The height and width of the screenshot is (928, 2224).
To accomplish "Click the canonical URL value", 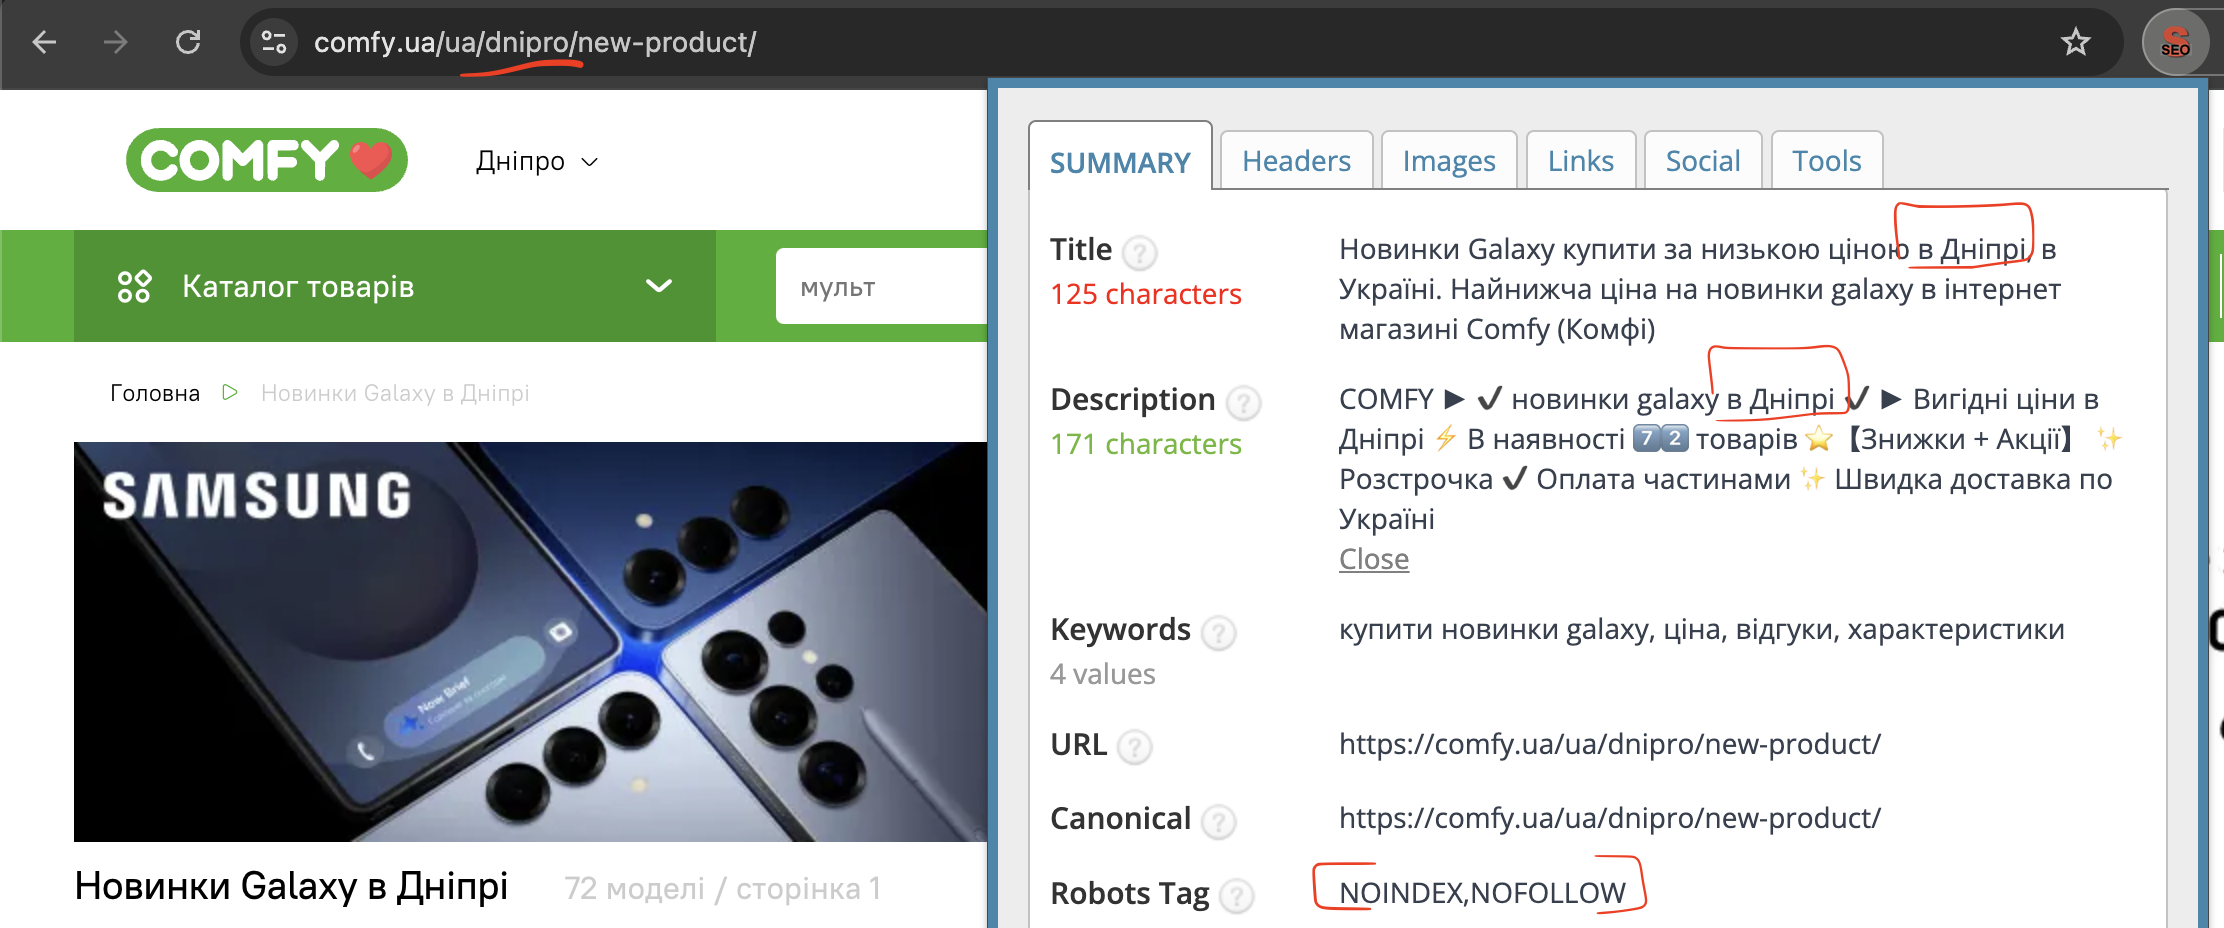I will 1610,818.
